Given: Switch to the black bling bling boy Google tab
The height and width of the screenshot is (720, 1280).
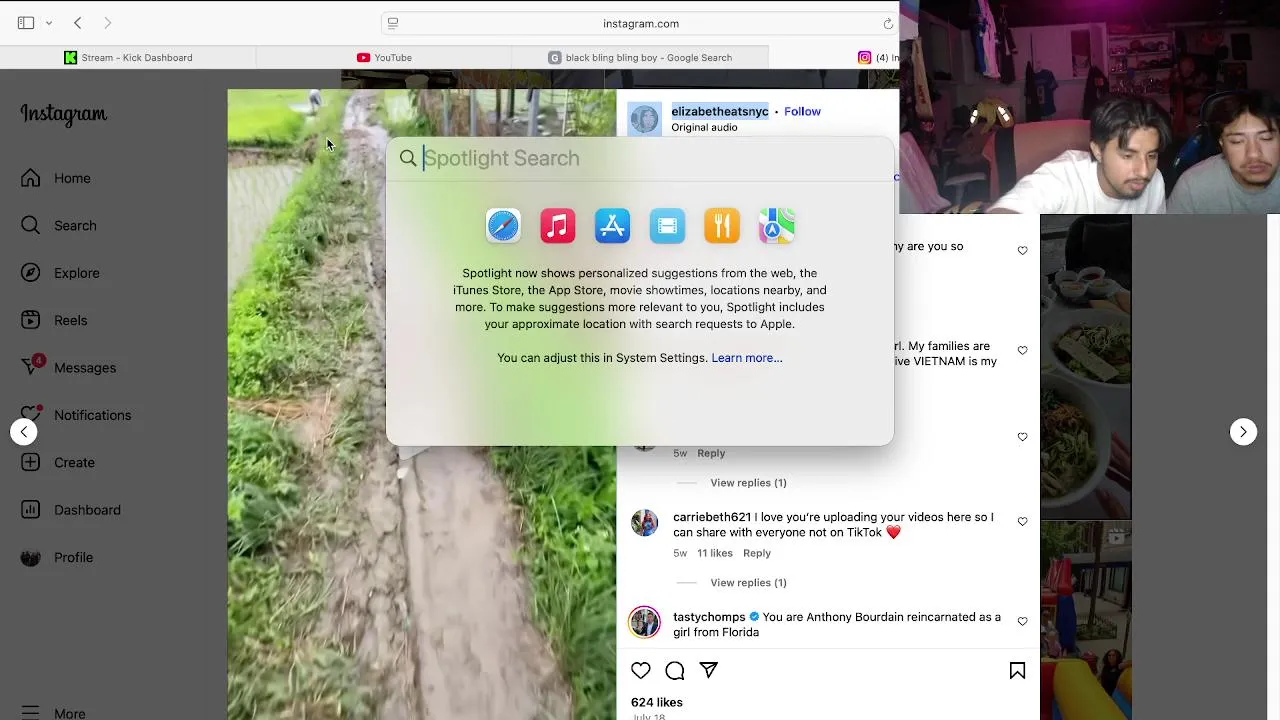Looking at the screenshot, I should (640, 58).
